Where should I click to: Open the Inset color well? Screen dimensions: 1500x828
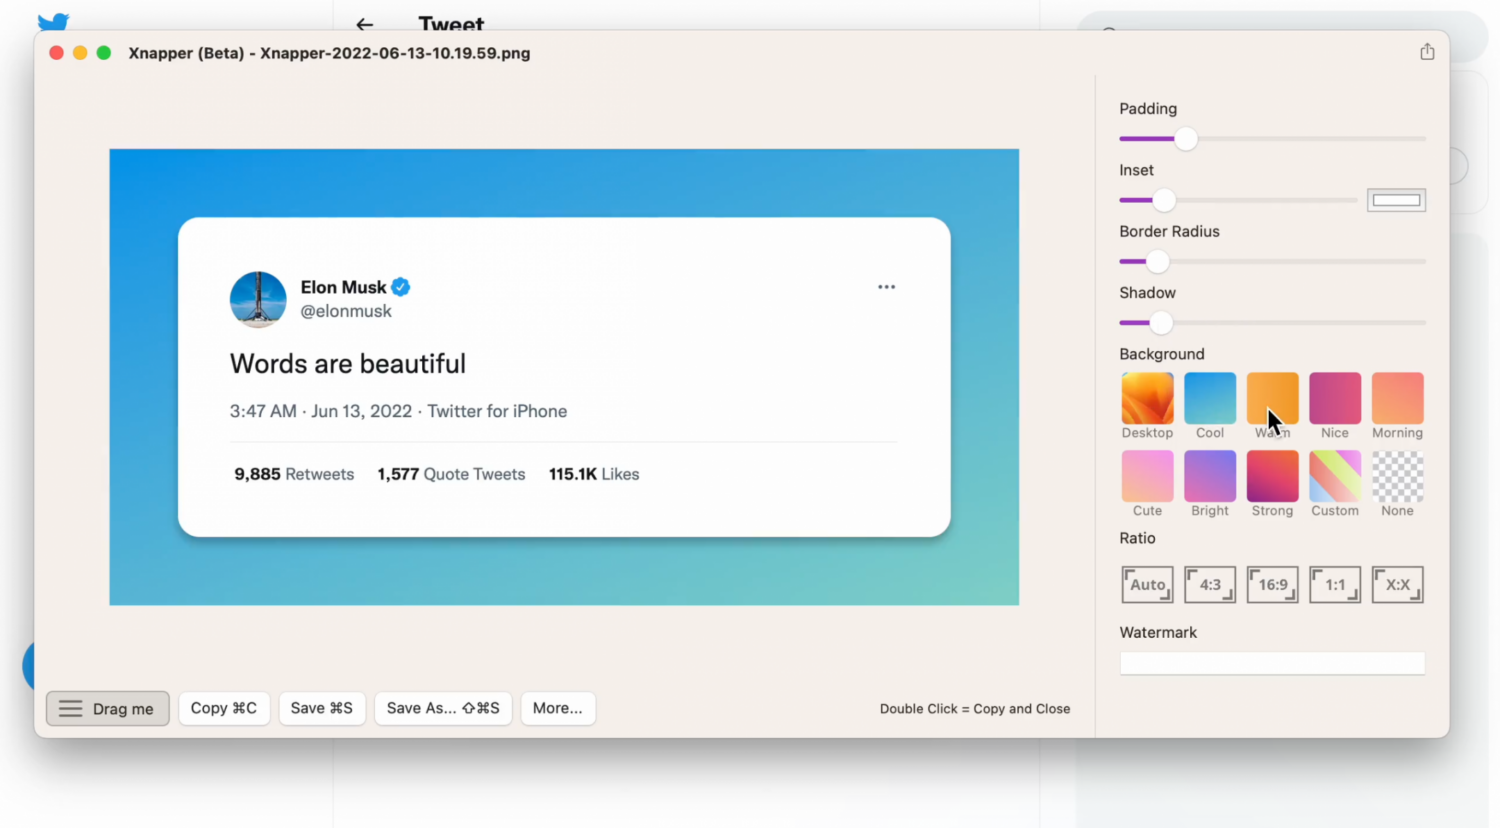point(1396,200)
